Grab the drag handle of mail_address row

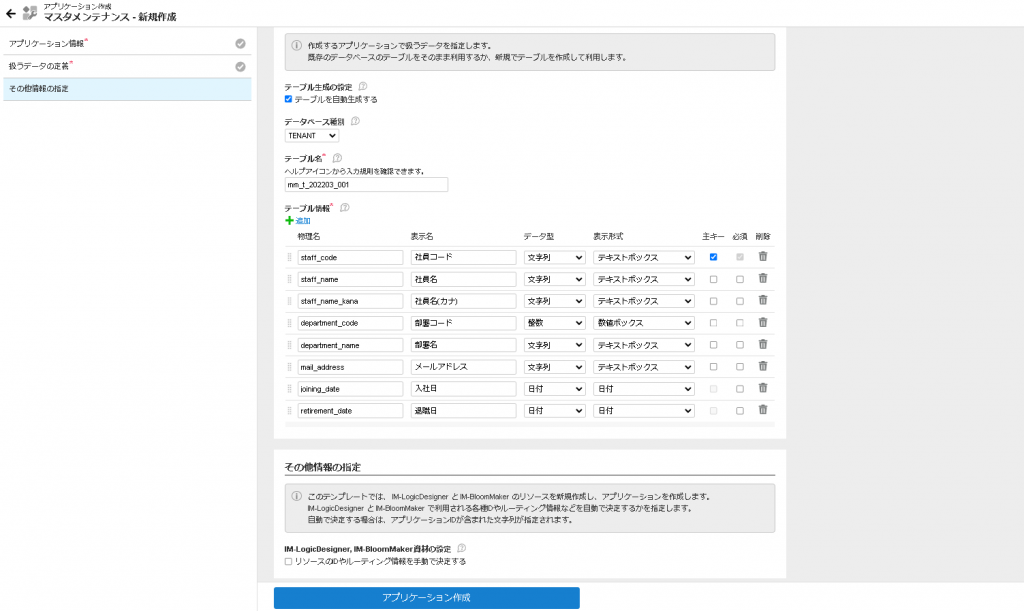[x=289, y=367]
